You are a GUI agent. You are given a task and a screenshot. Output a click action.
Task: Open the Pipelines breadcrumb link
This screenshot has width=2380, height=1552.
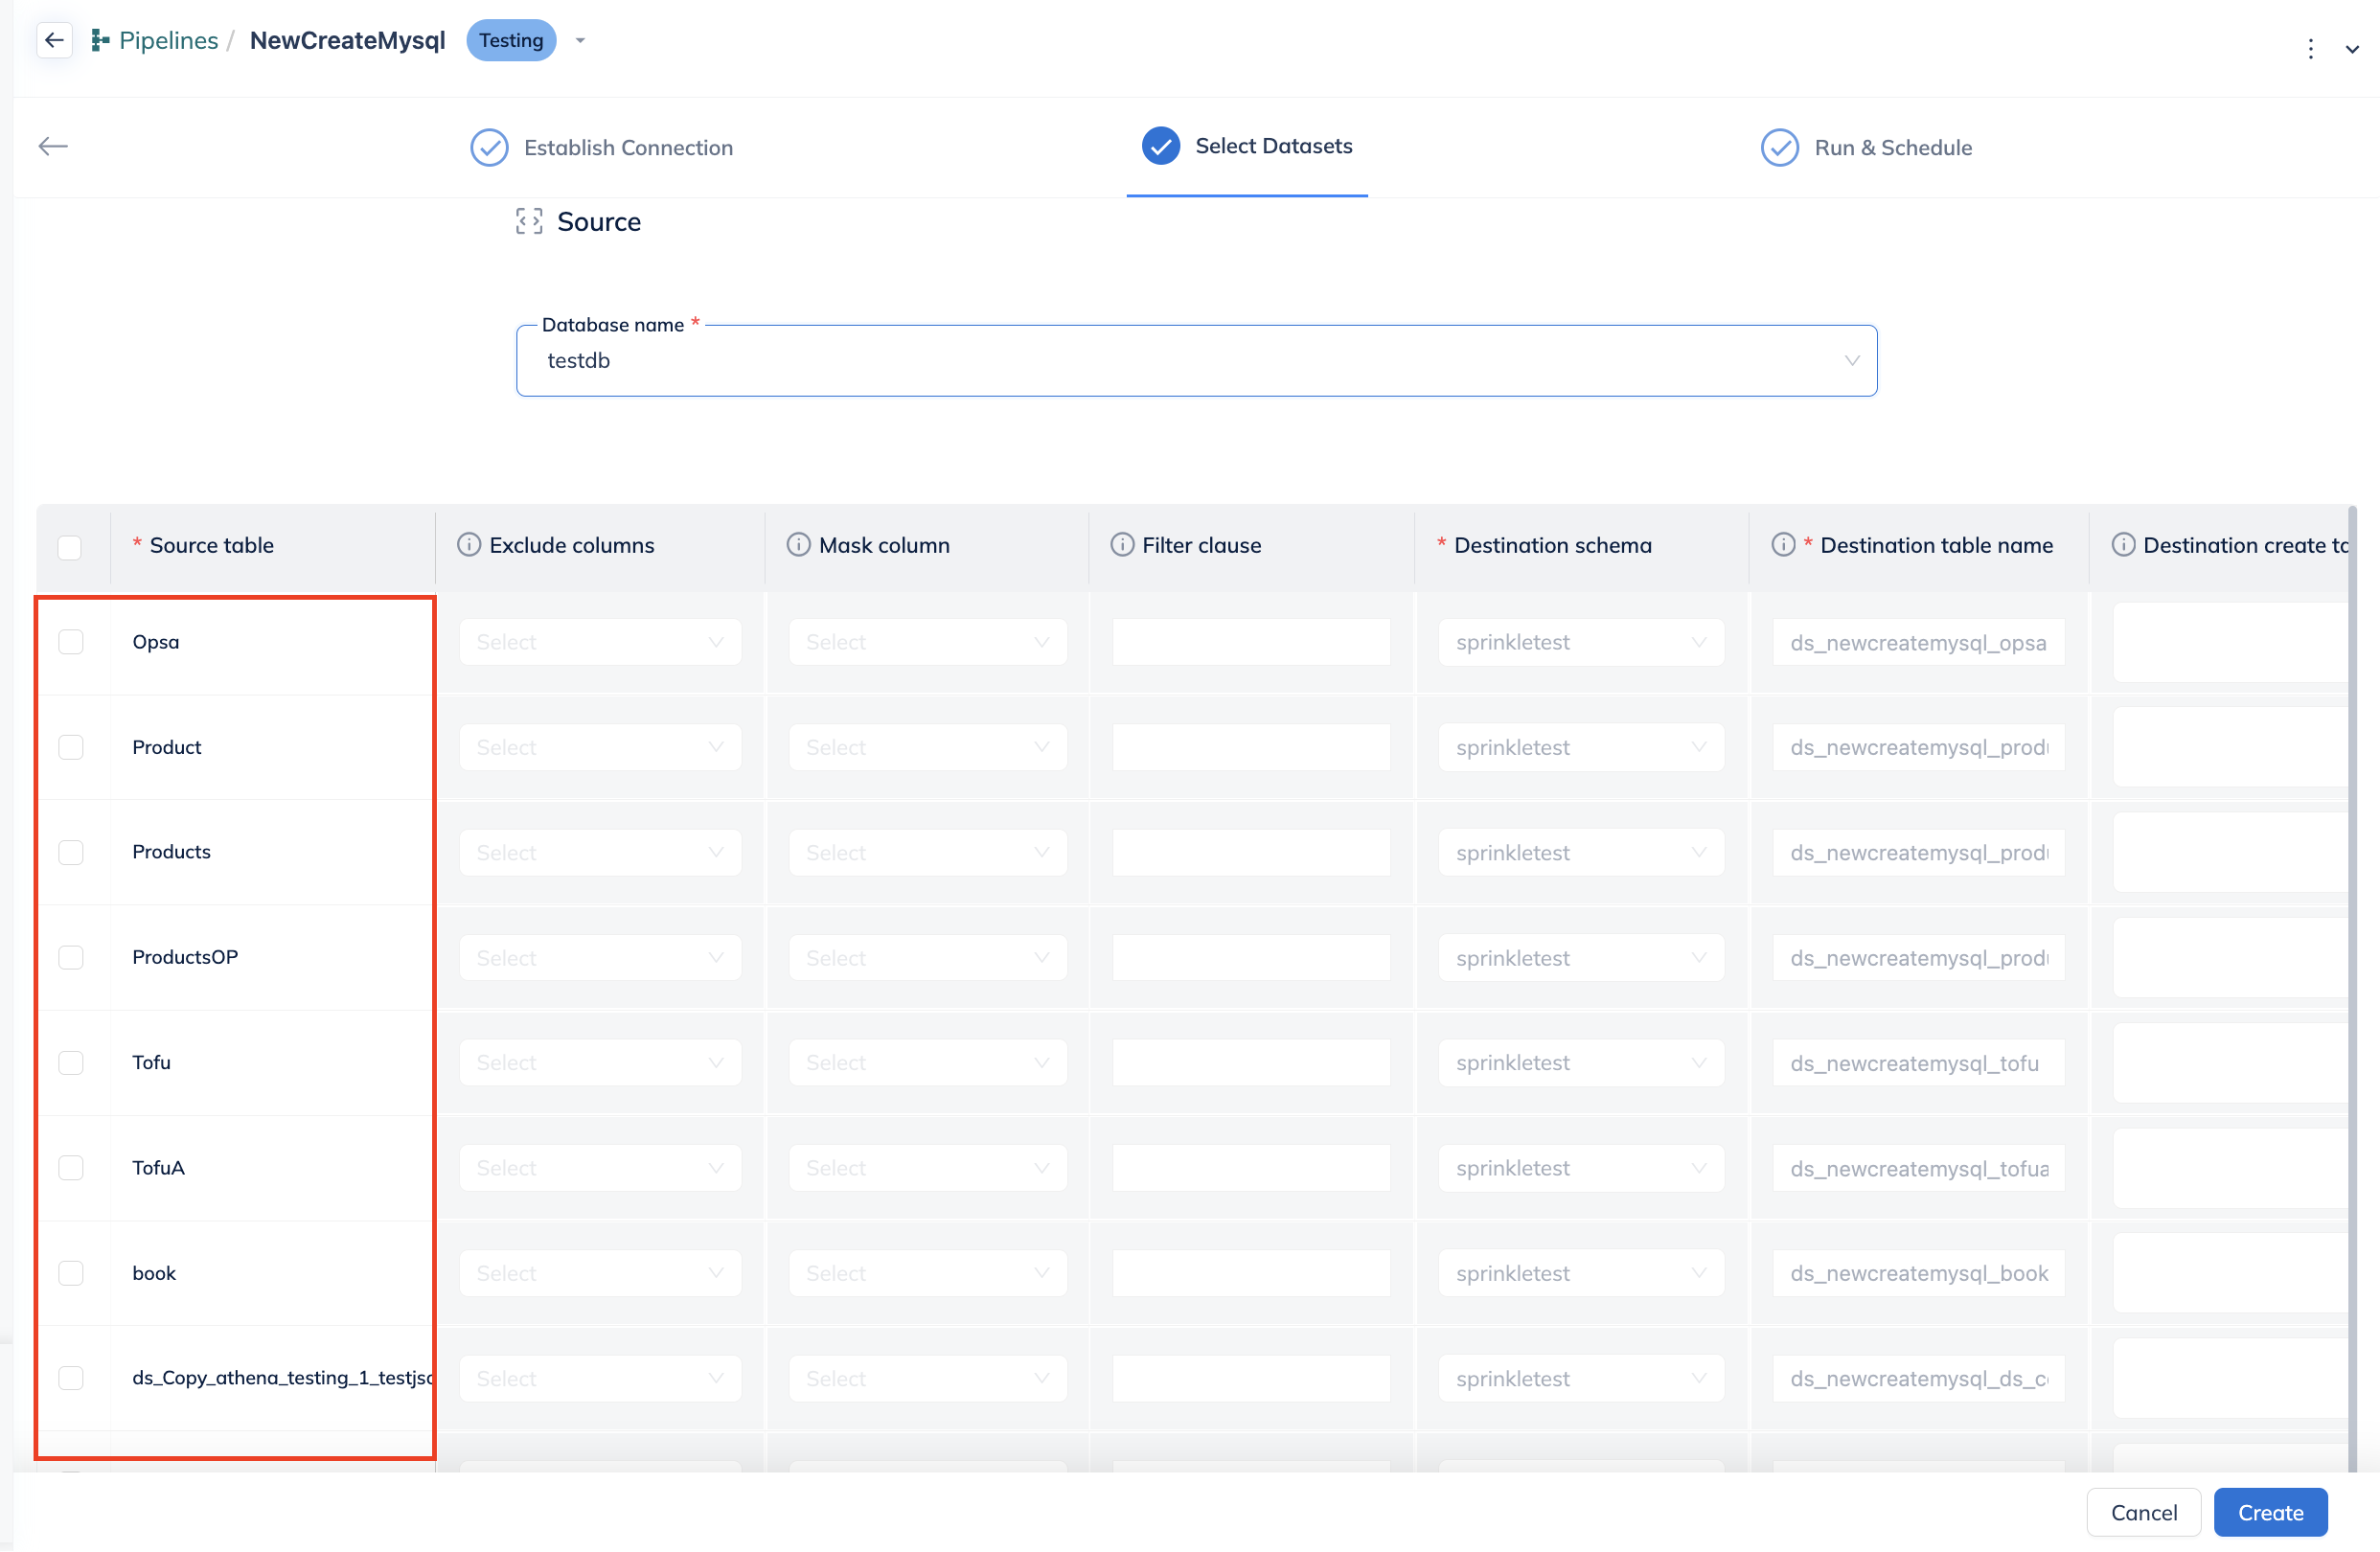(x=168, y=40)
